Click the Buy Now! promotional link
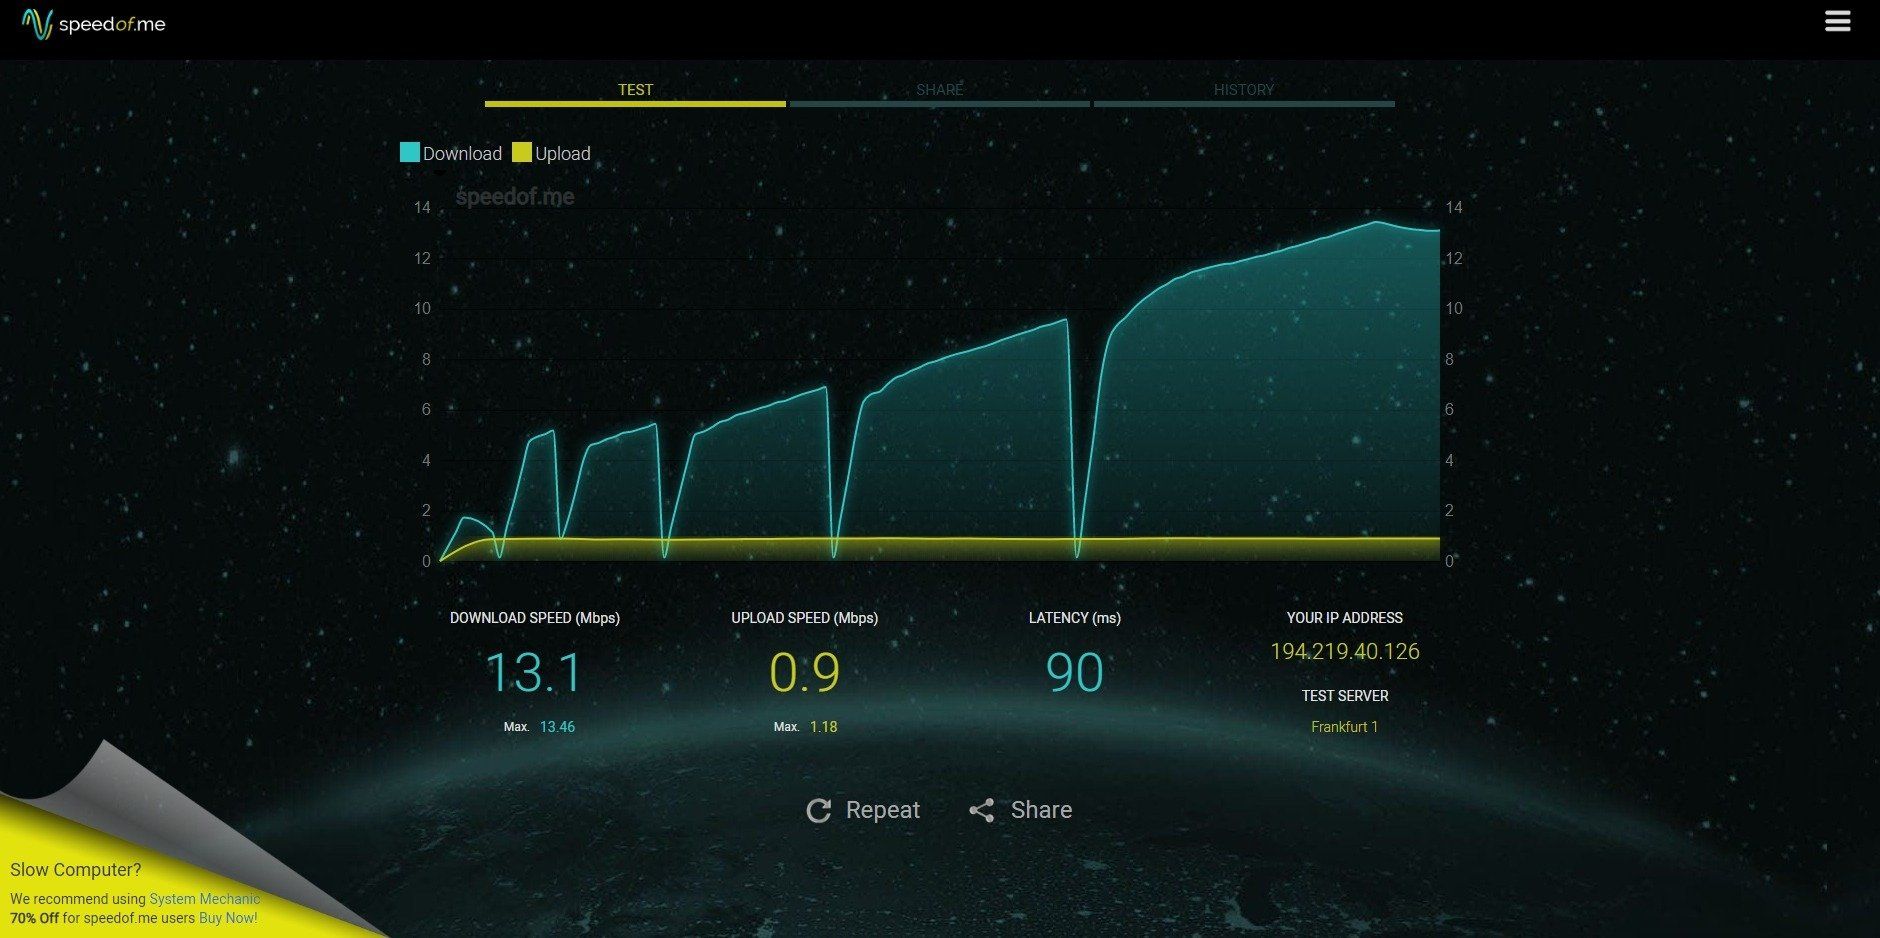This screenshot has width=1880, height=938. point(228,917)
